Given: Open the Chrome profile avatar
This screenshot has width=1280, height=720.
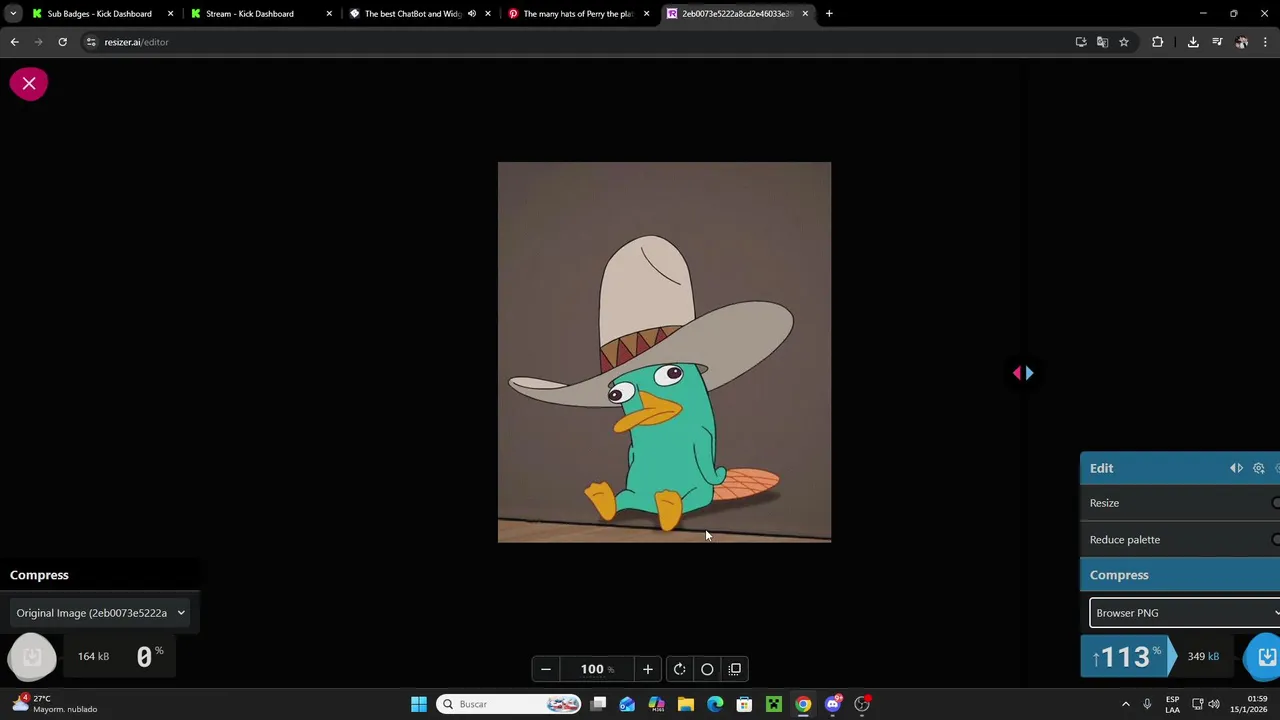Looking at the screenshot, I should [x=1242, y=42].
